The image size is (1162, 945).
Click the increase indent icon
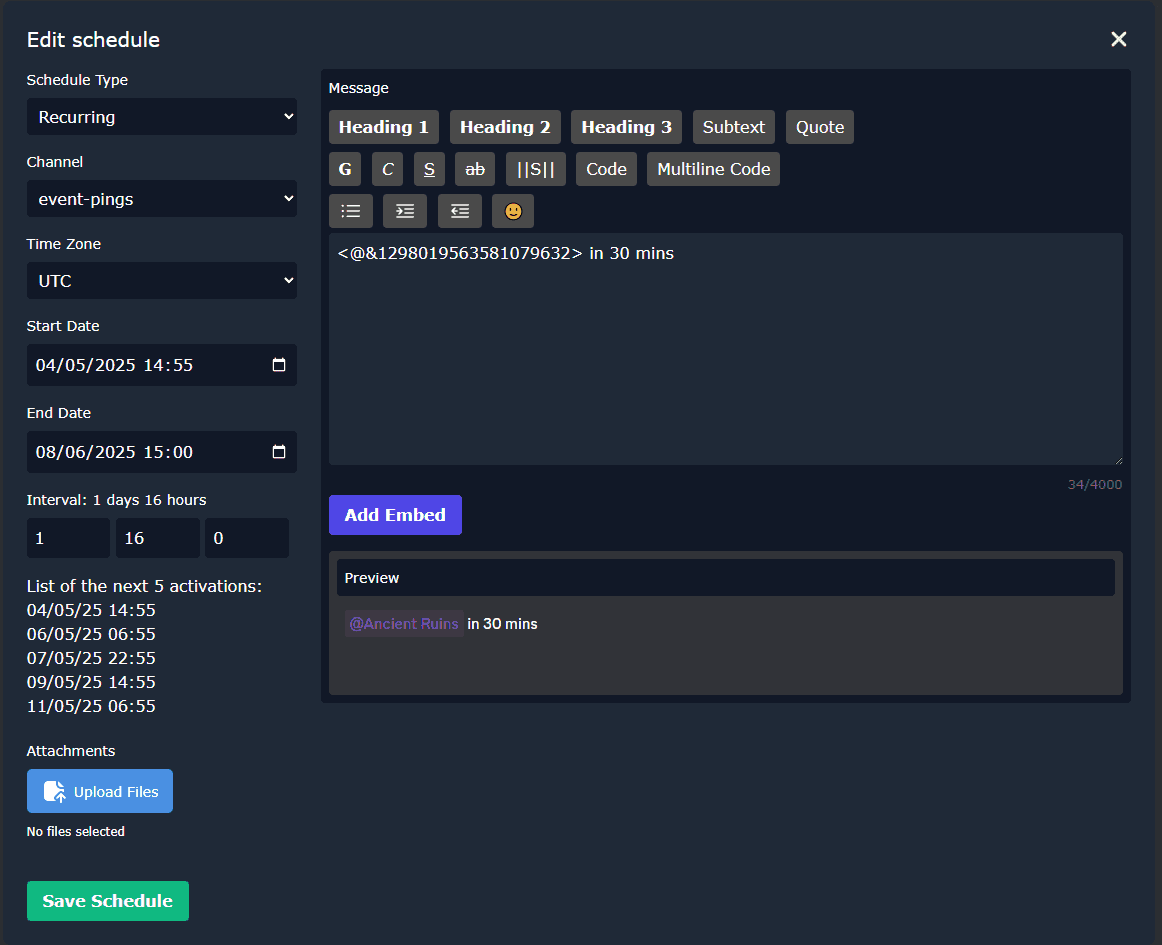pos(405,211)
